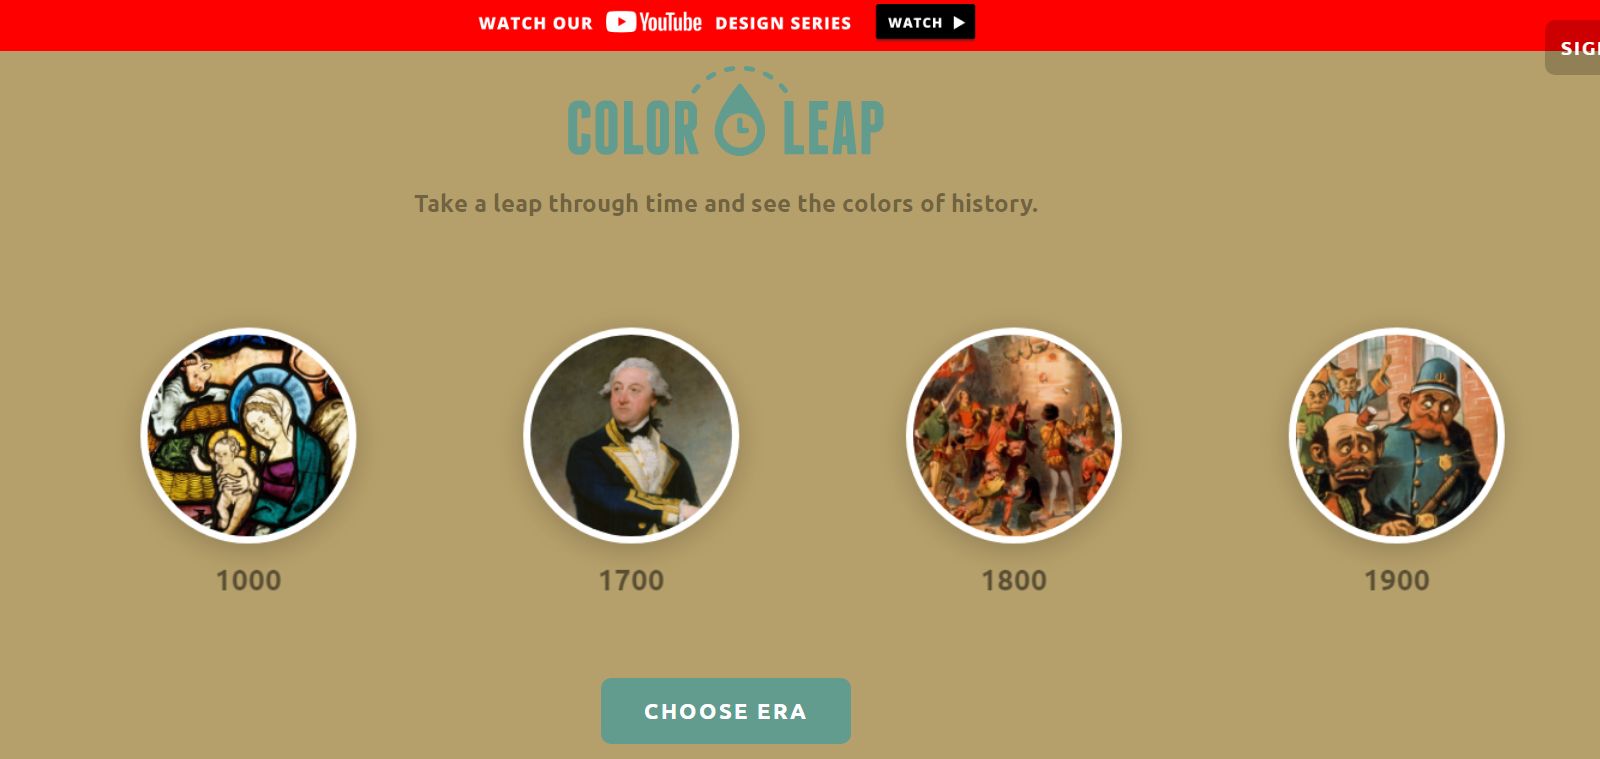
Task: Click the YouTube play-button logo in banner
Action: pos(621,22)
